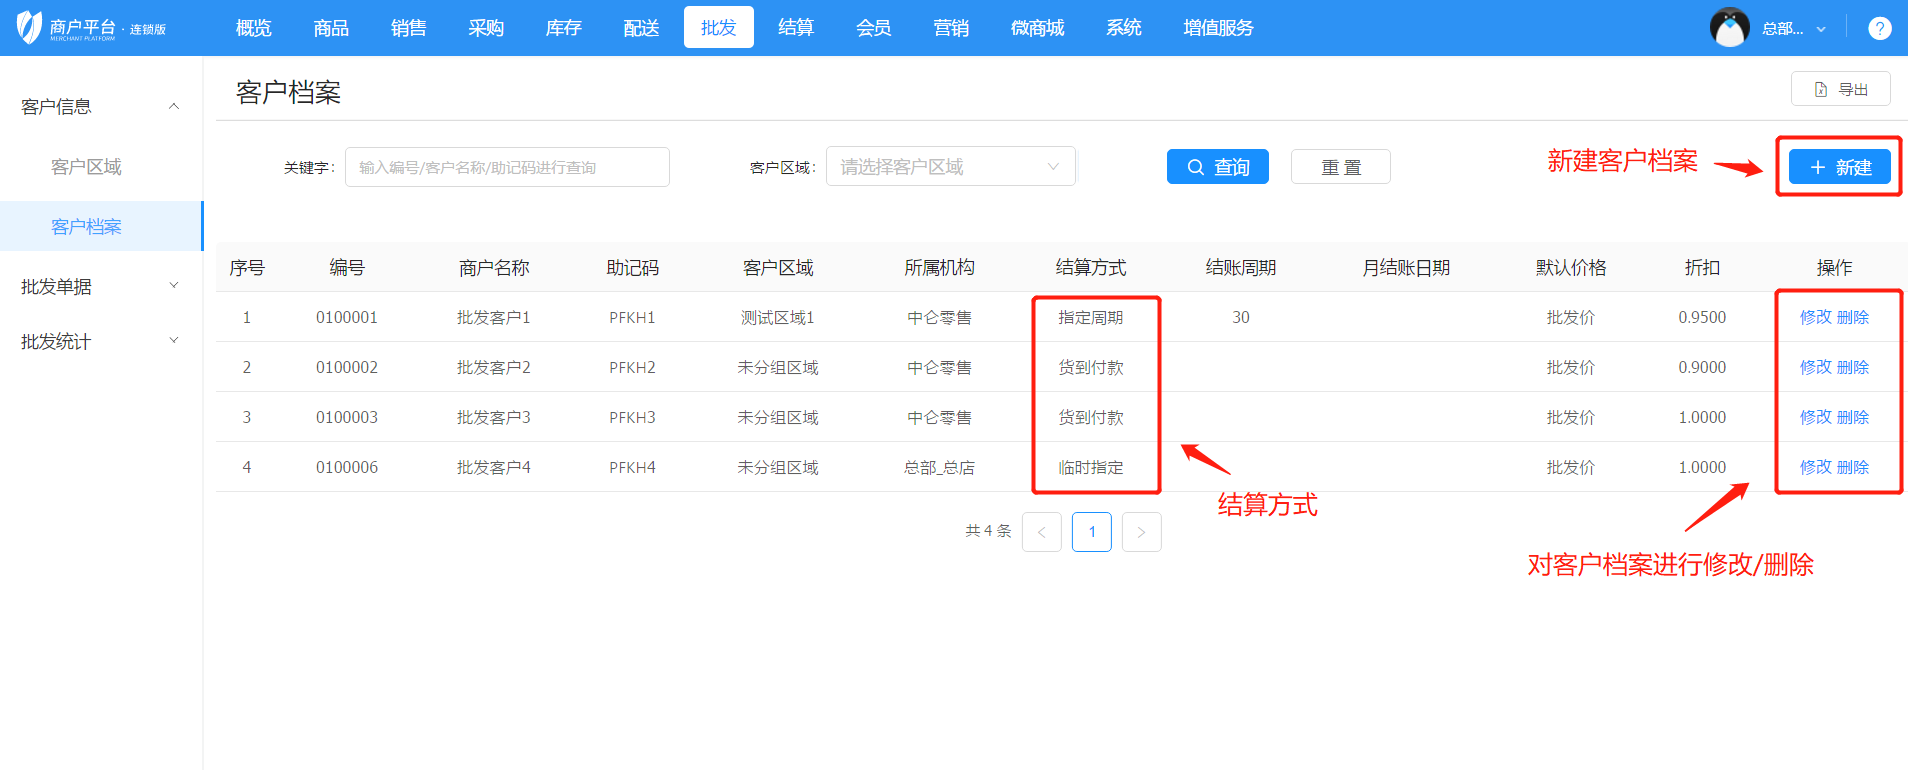1908x770 pixels.
Task: Click the 新建 button to add customer
Action: point(1839,167)
